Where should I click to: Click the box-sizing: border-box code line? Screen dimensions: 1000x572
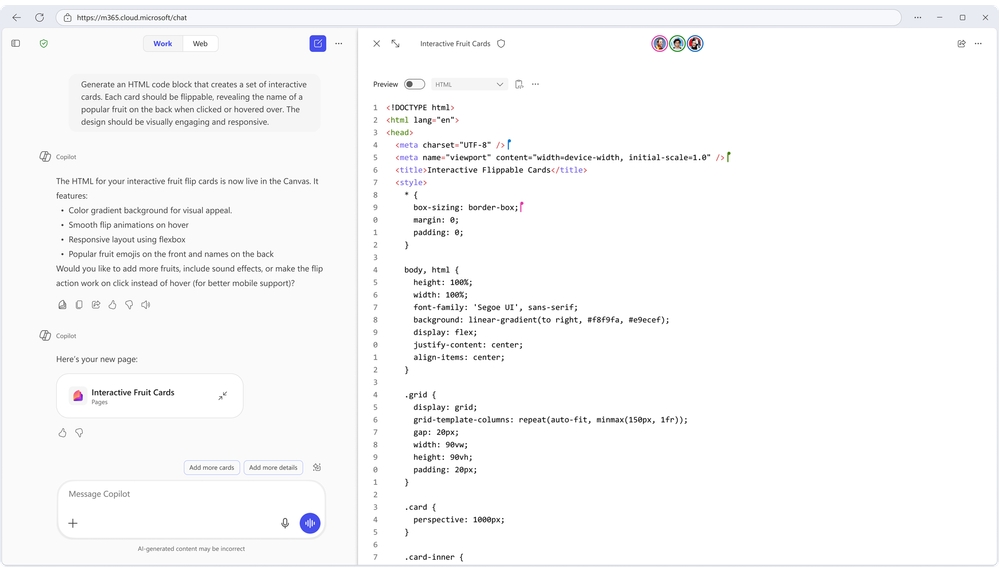click(466, 207)
